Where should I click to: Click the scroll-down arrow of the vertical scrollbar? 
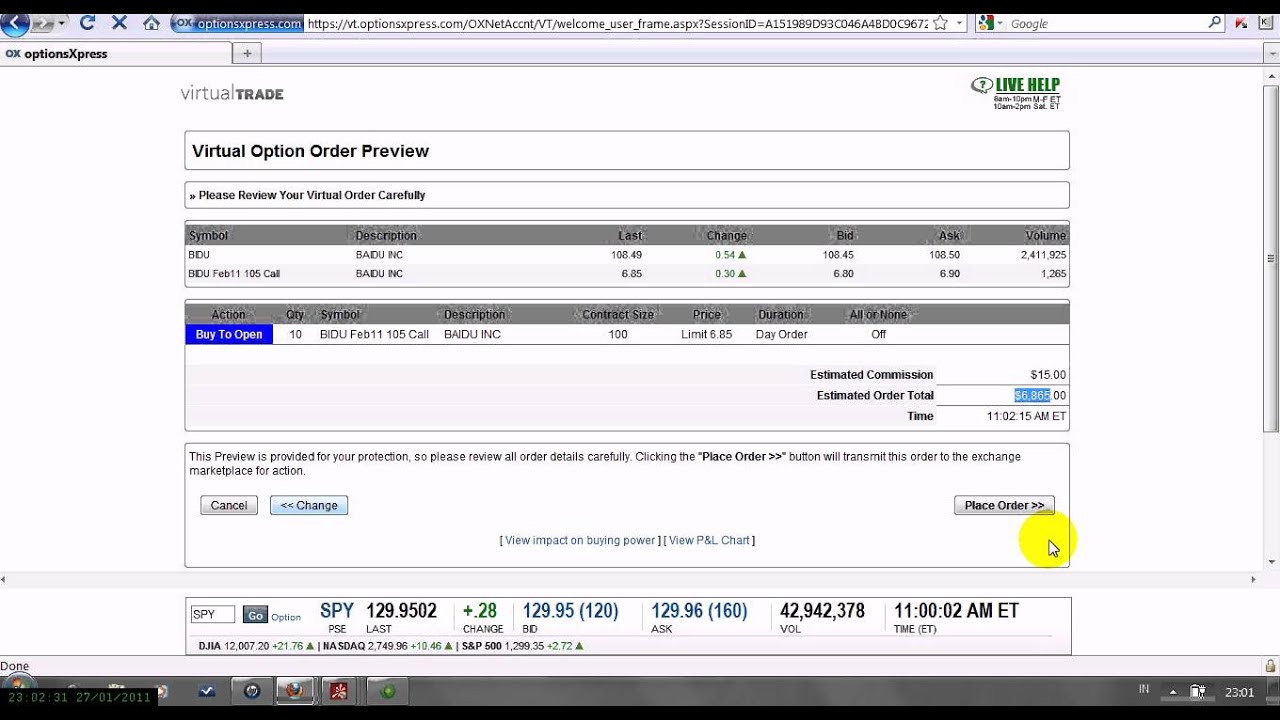[1271, 562]
